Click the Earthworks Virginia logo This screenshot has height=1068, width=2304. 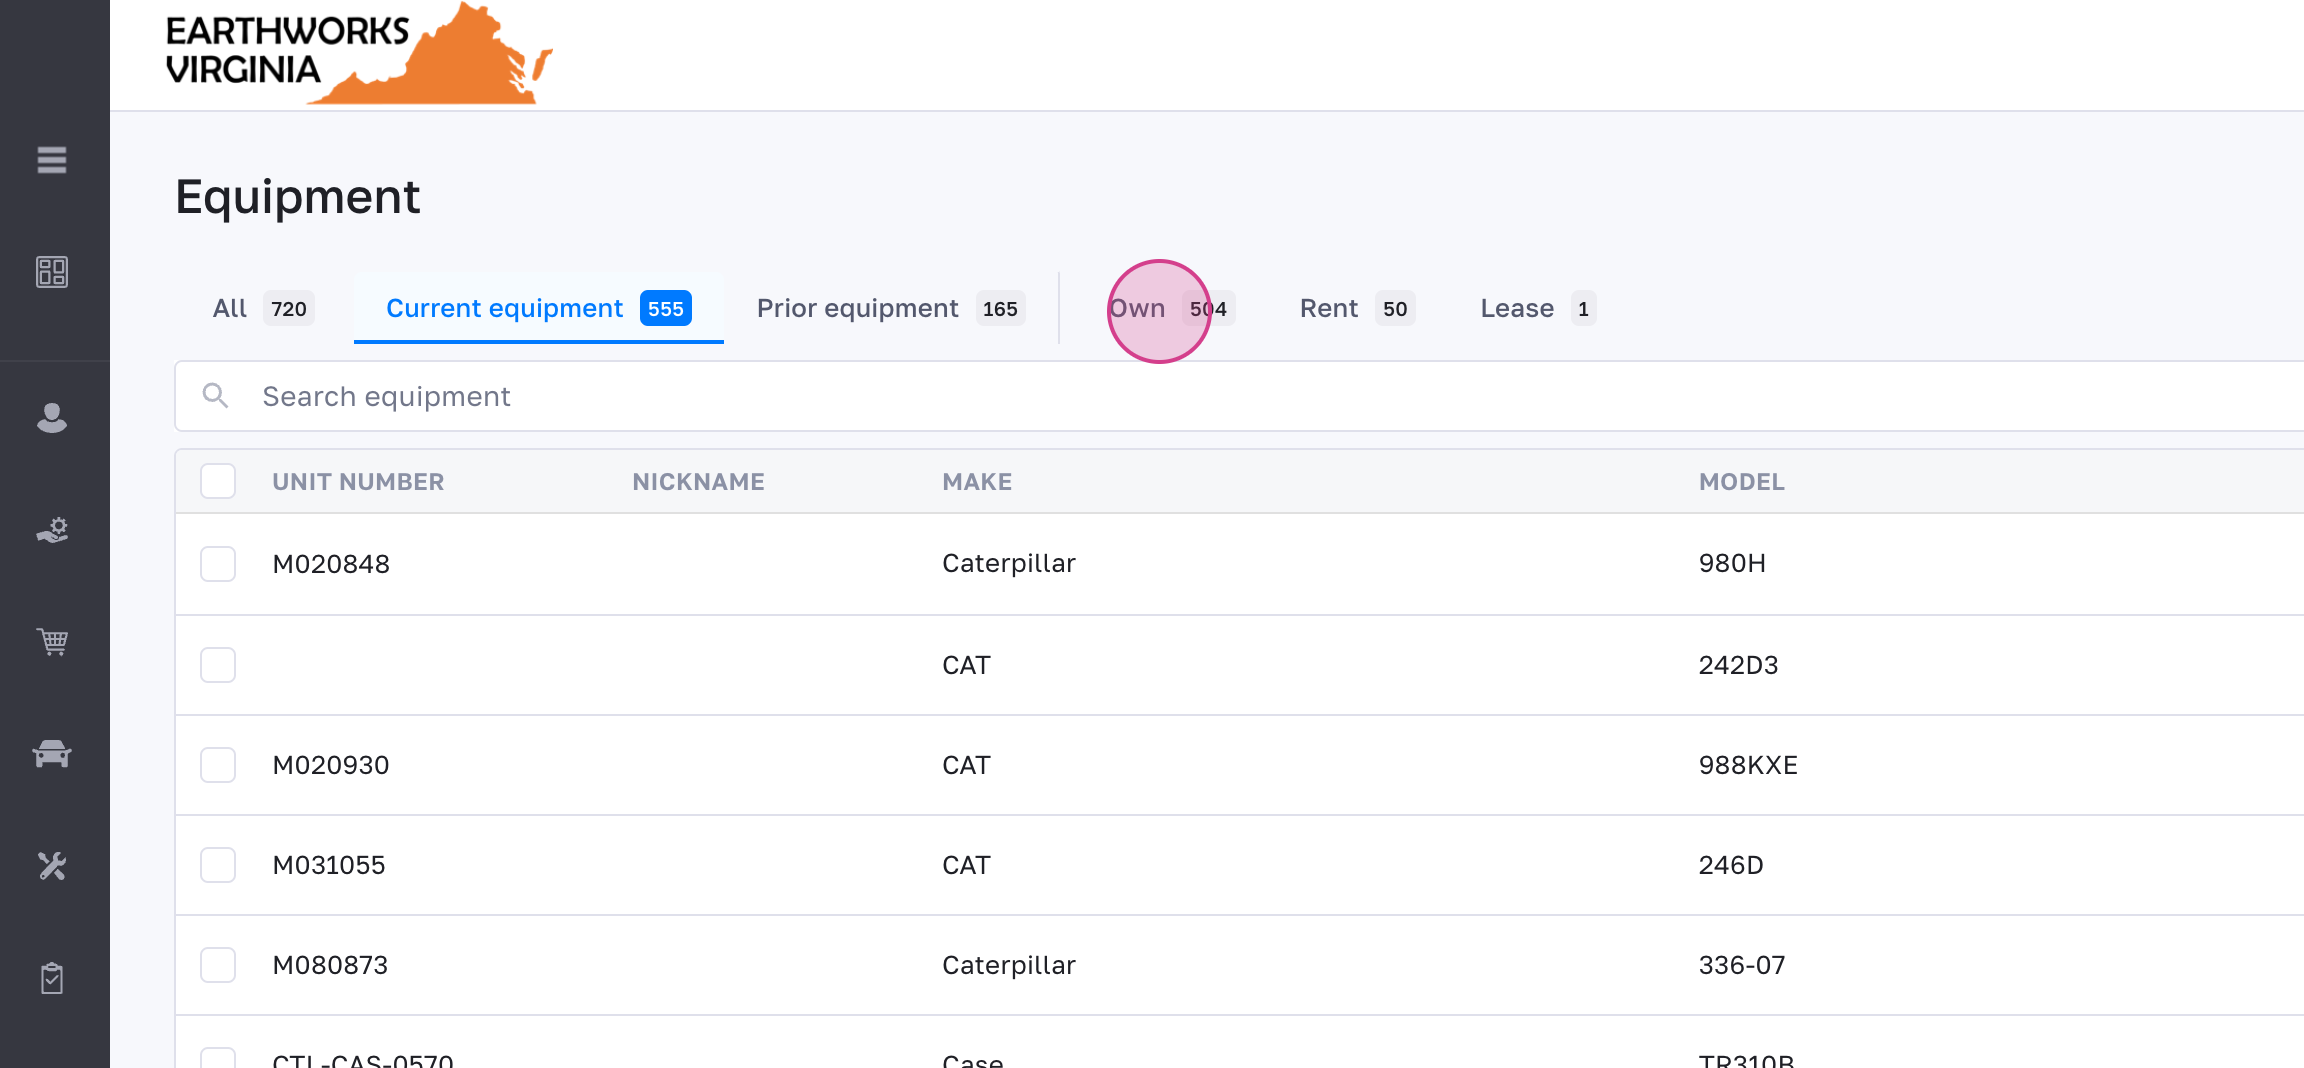358,54
